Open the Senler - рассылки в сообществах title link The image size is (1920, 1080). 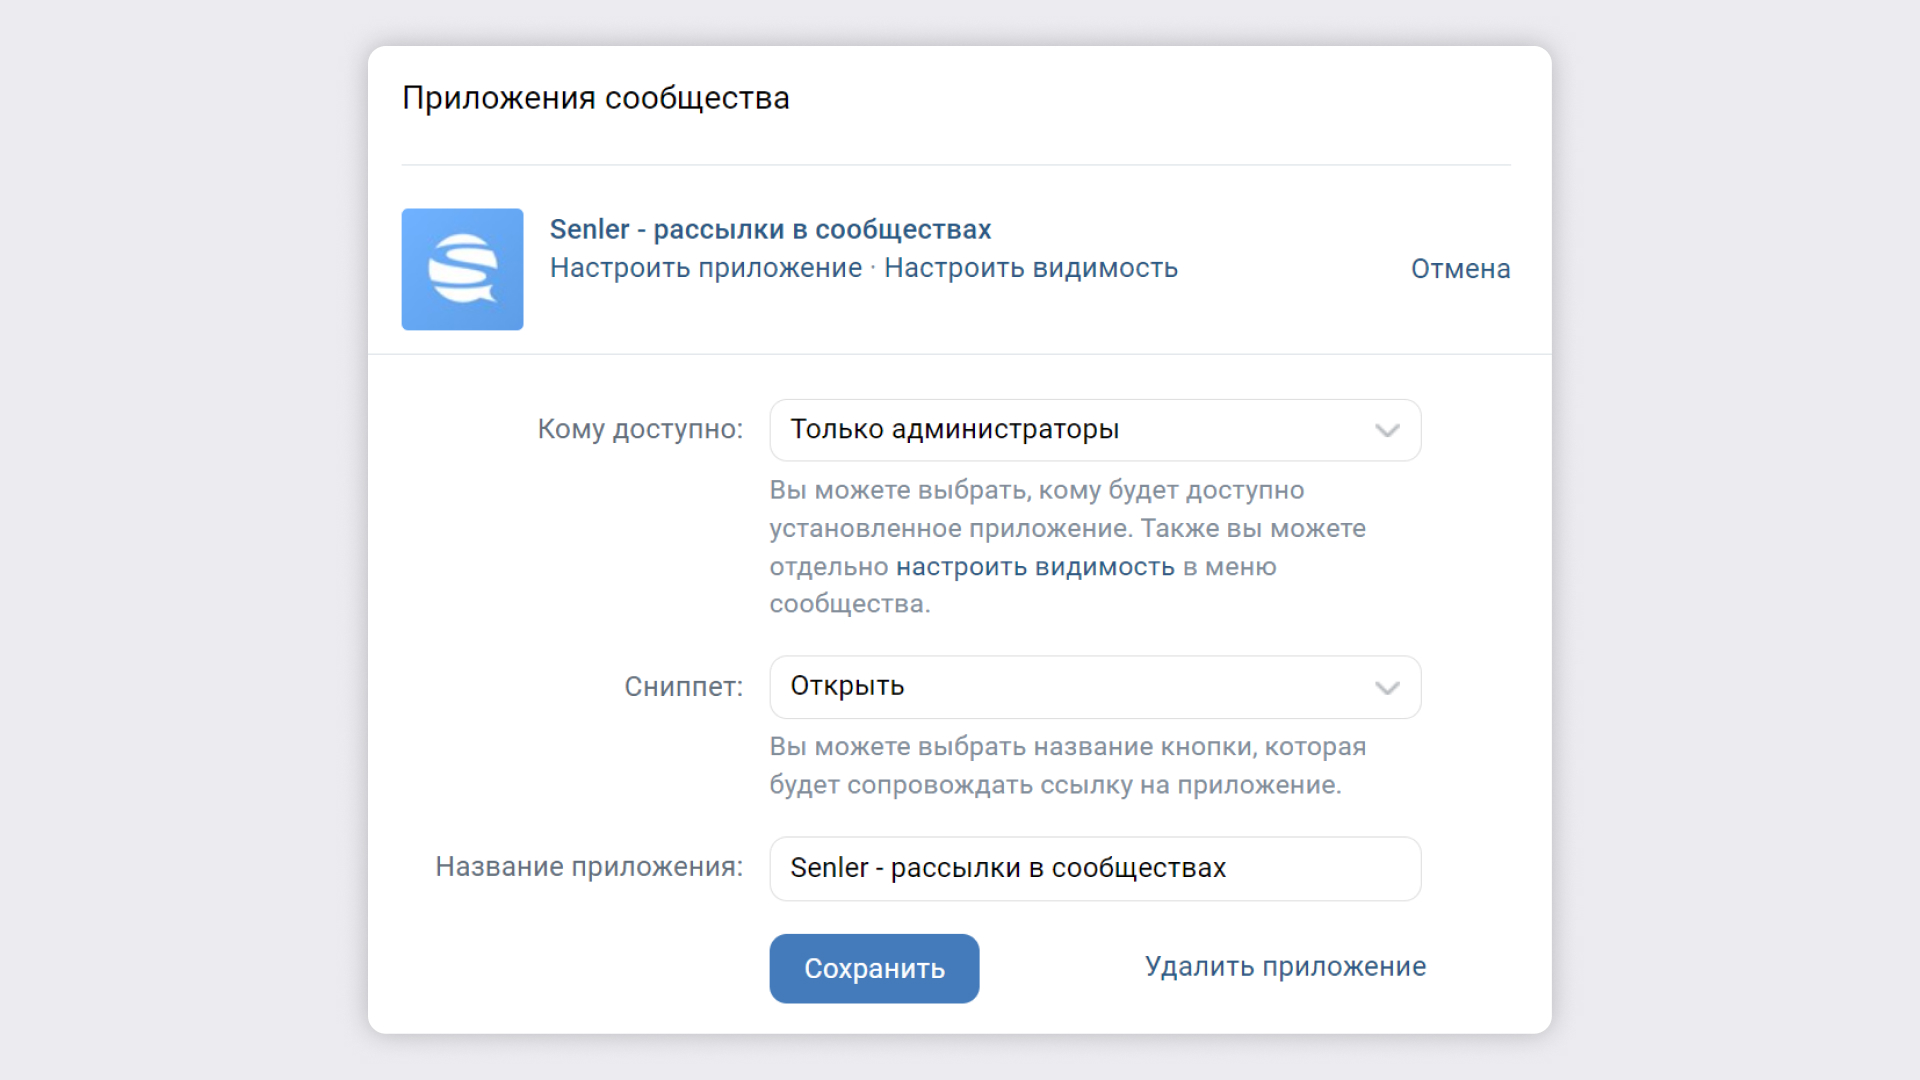tap(770, 229)
